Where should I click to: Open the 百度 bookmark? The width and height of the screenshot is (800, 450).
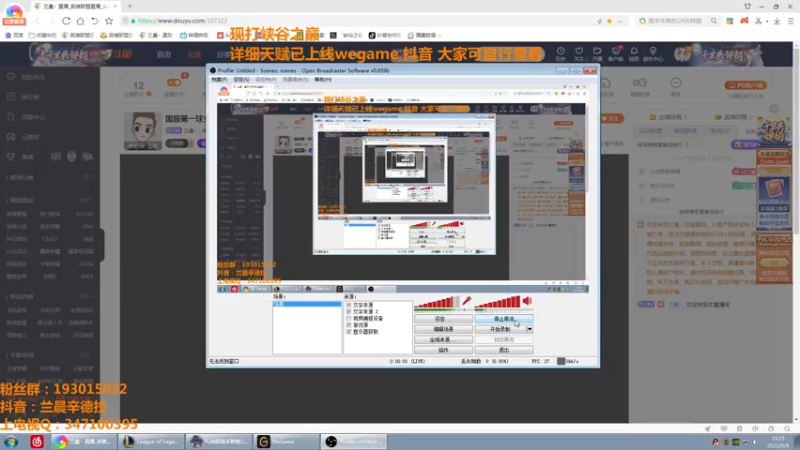(x=14, y=35)
